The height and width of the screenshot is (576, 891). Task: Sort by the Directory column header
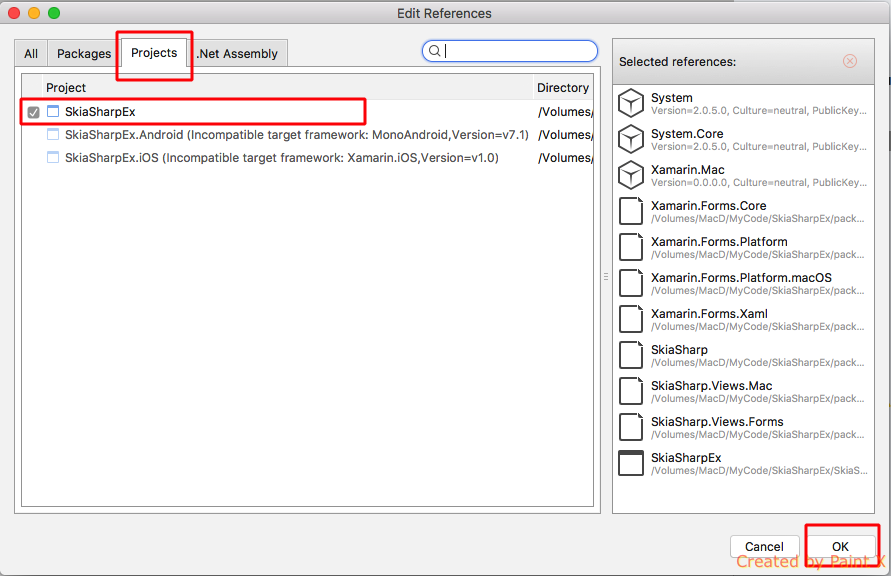coord(563,87)
